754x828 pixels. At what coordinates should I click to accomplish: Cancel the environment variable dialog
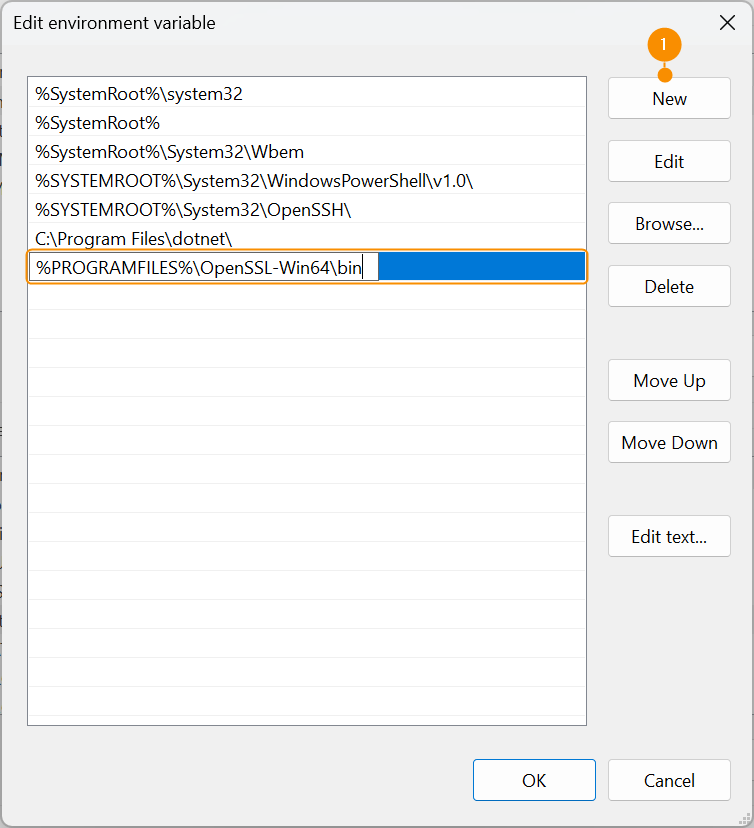tap(669, 780)
